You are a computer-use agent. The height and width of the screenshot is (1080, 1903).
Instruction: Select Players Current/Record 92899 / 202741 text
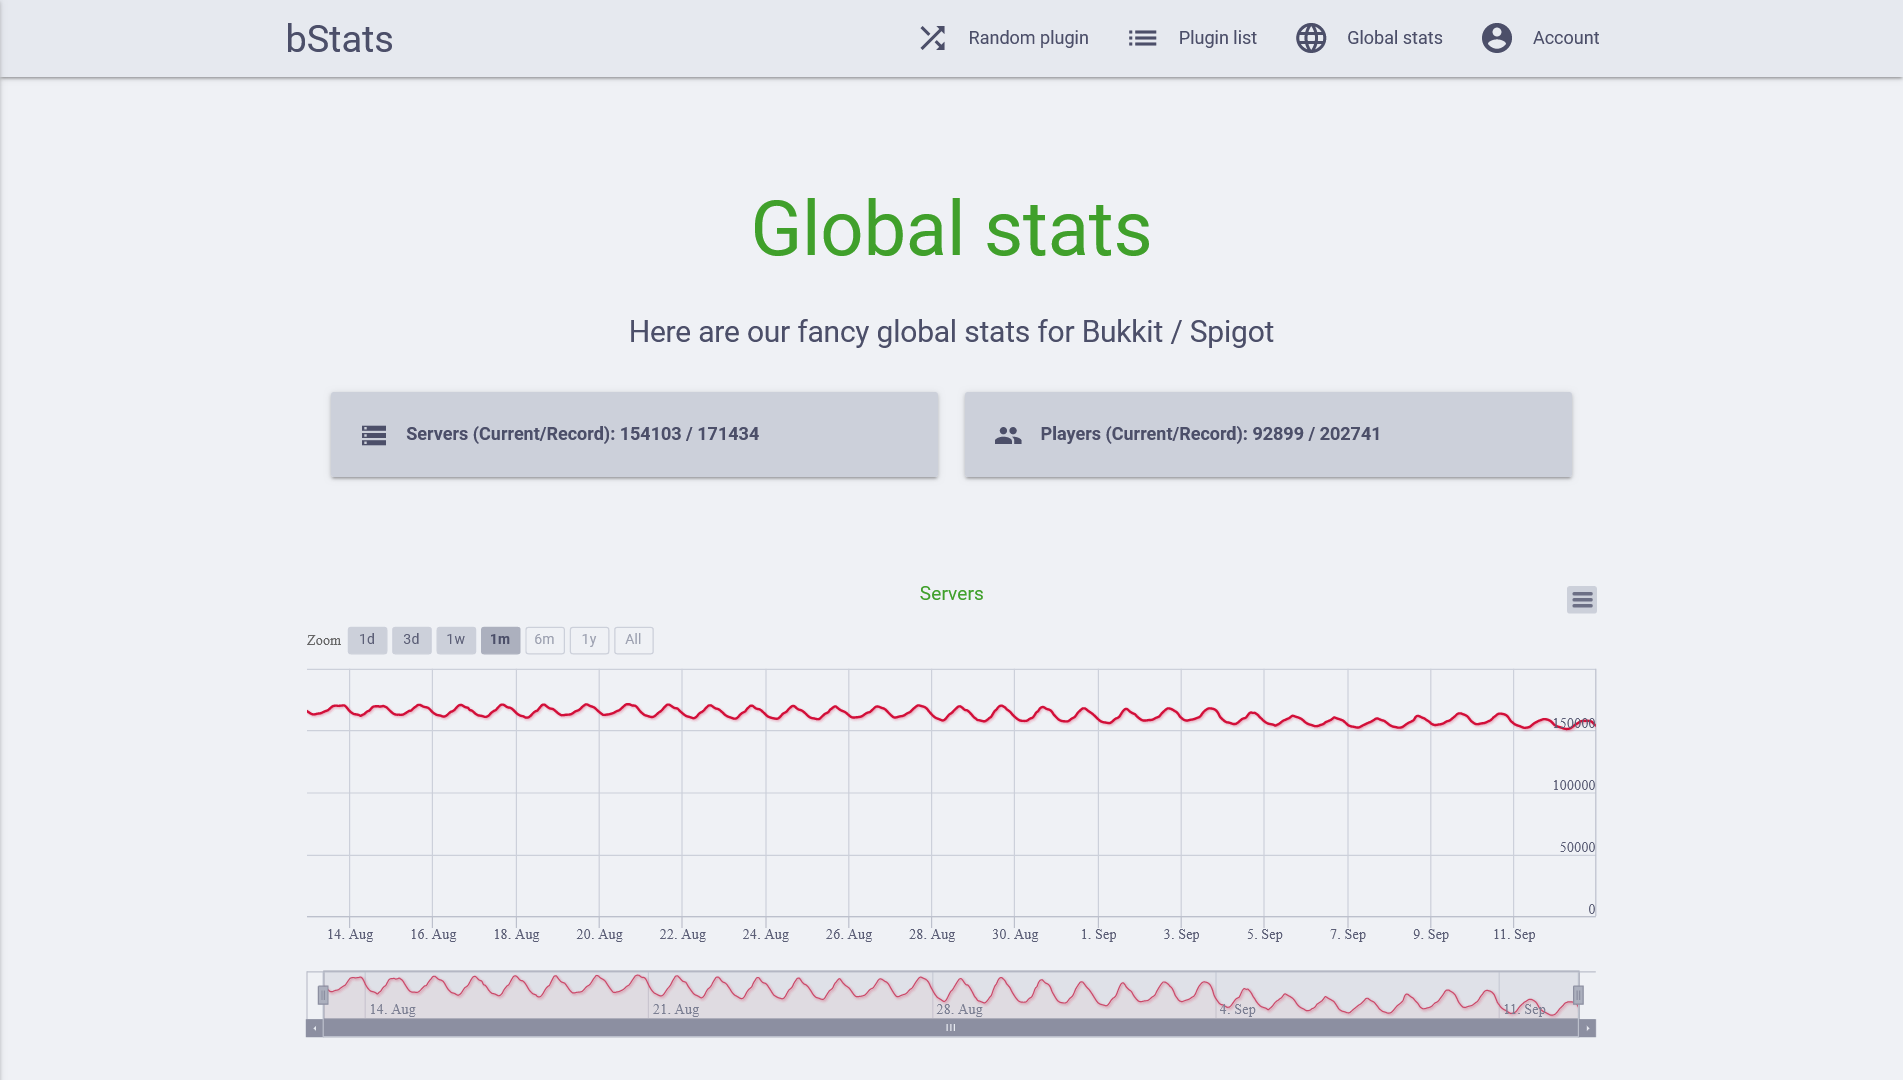(x=1210, y=434)
